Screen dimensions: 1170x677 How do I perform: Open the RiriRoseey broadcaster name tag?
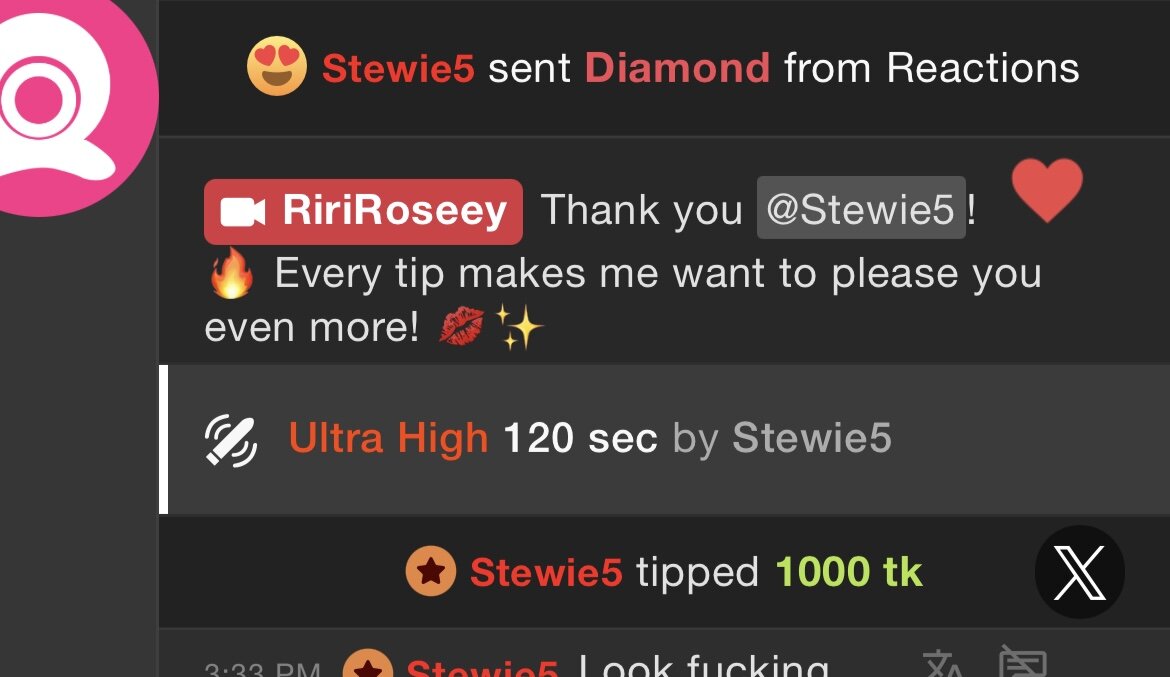click(363, 211)
